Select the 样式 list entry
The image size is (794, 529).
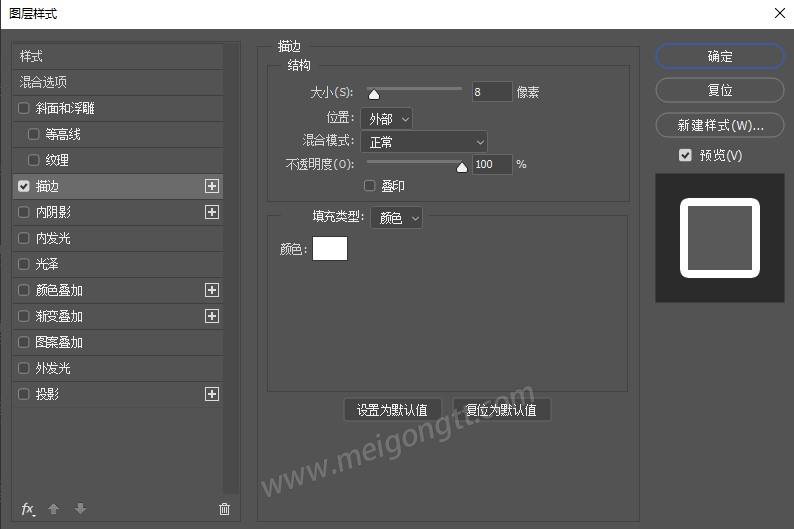pyautogui.click(x=117, y=56)
